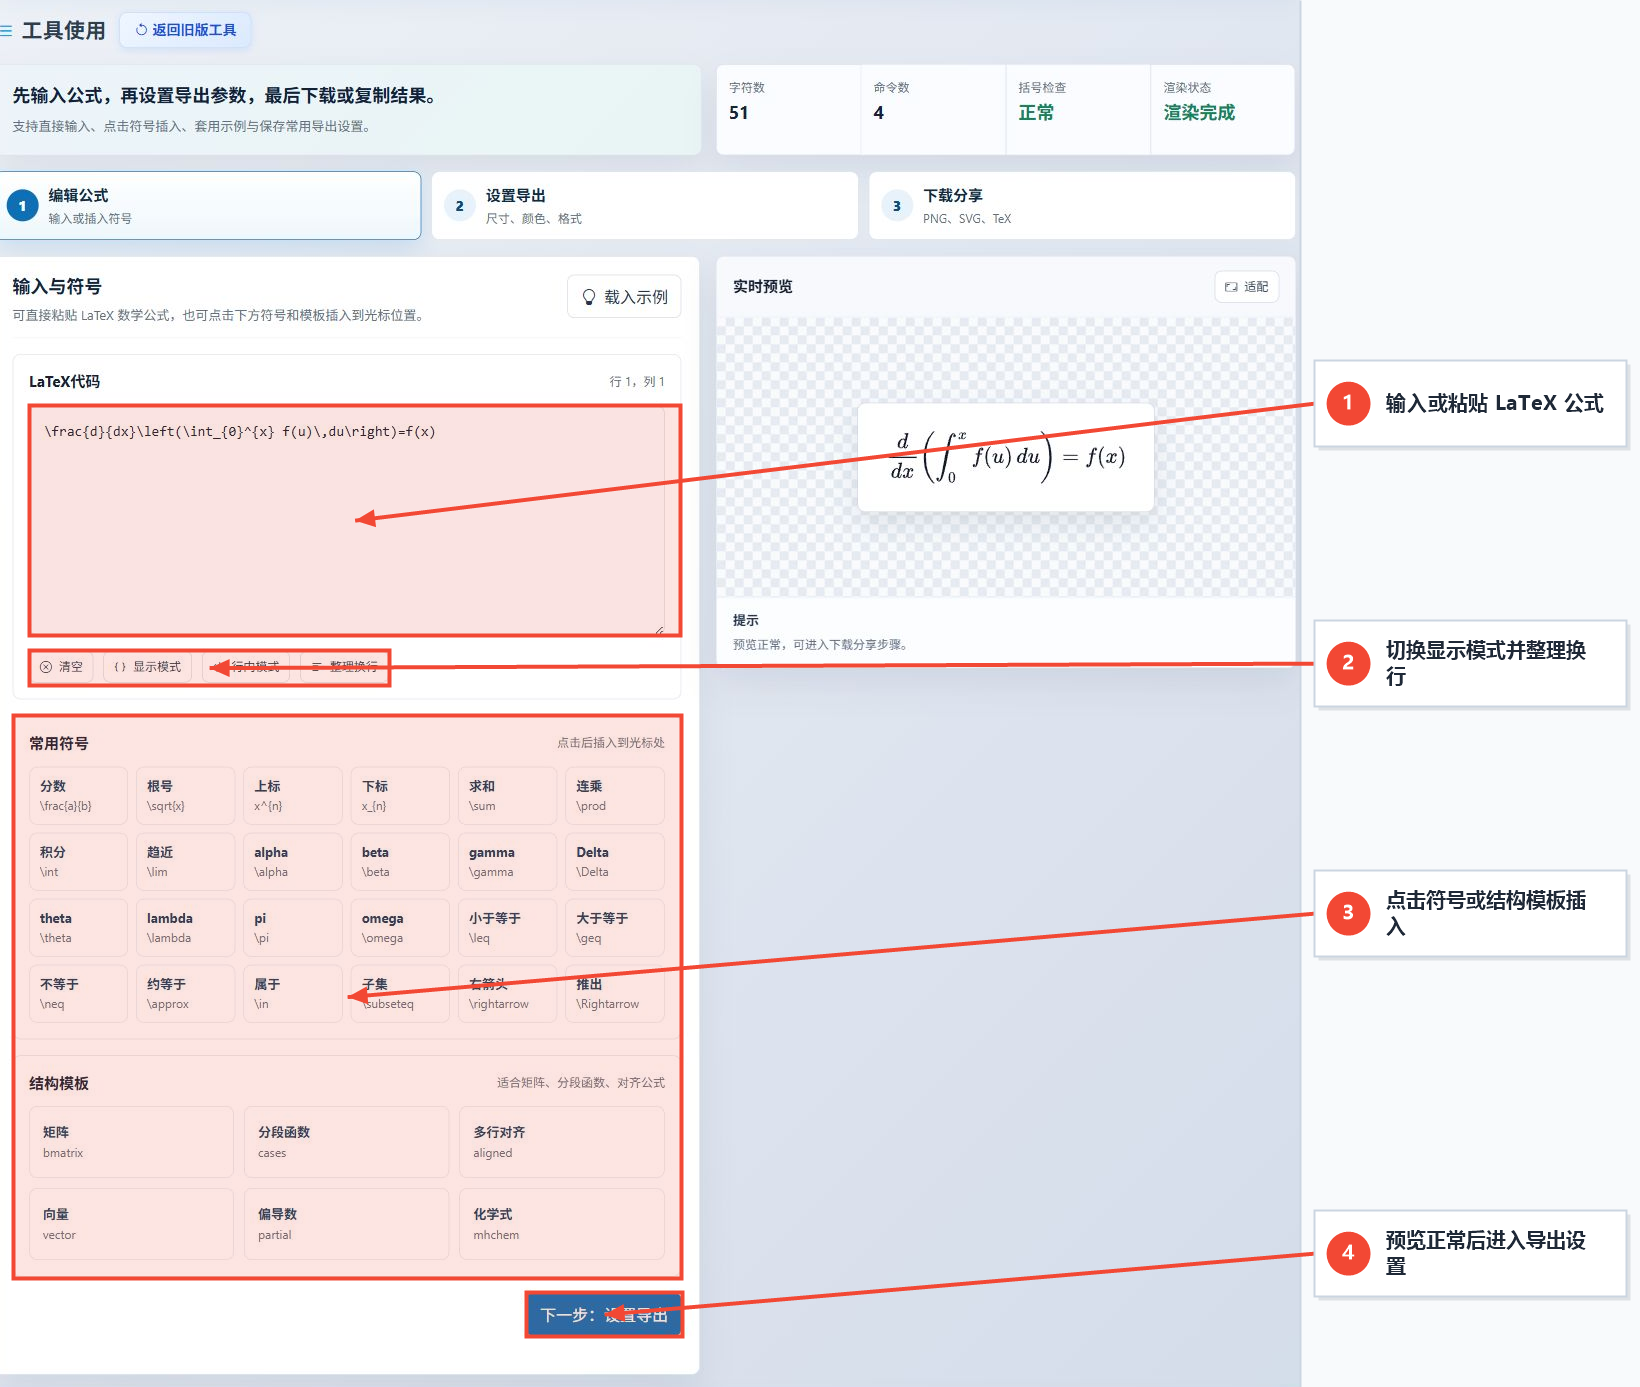
Task: Insert the Delta symbol
Action: (615, 862)
